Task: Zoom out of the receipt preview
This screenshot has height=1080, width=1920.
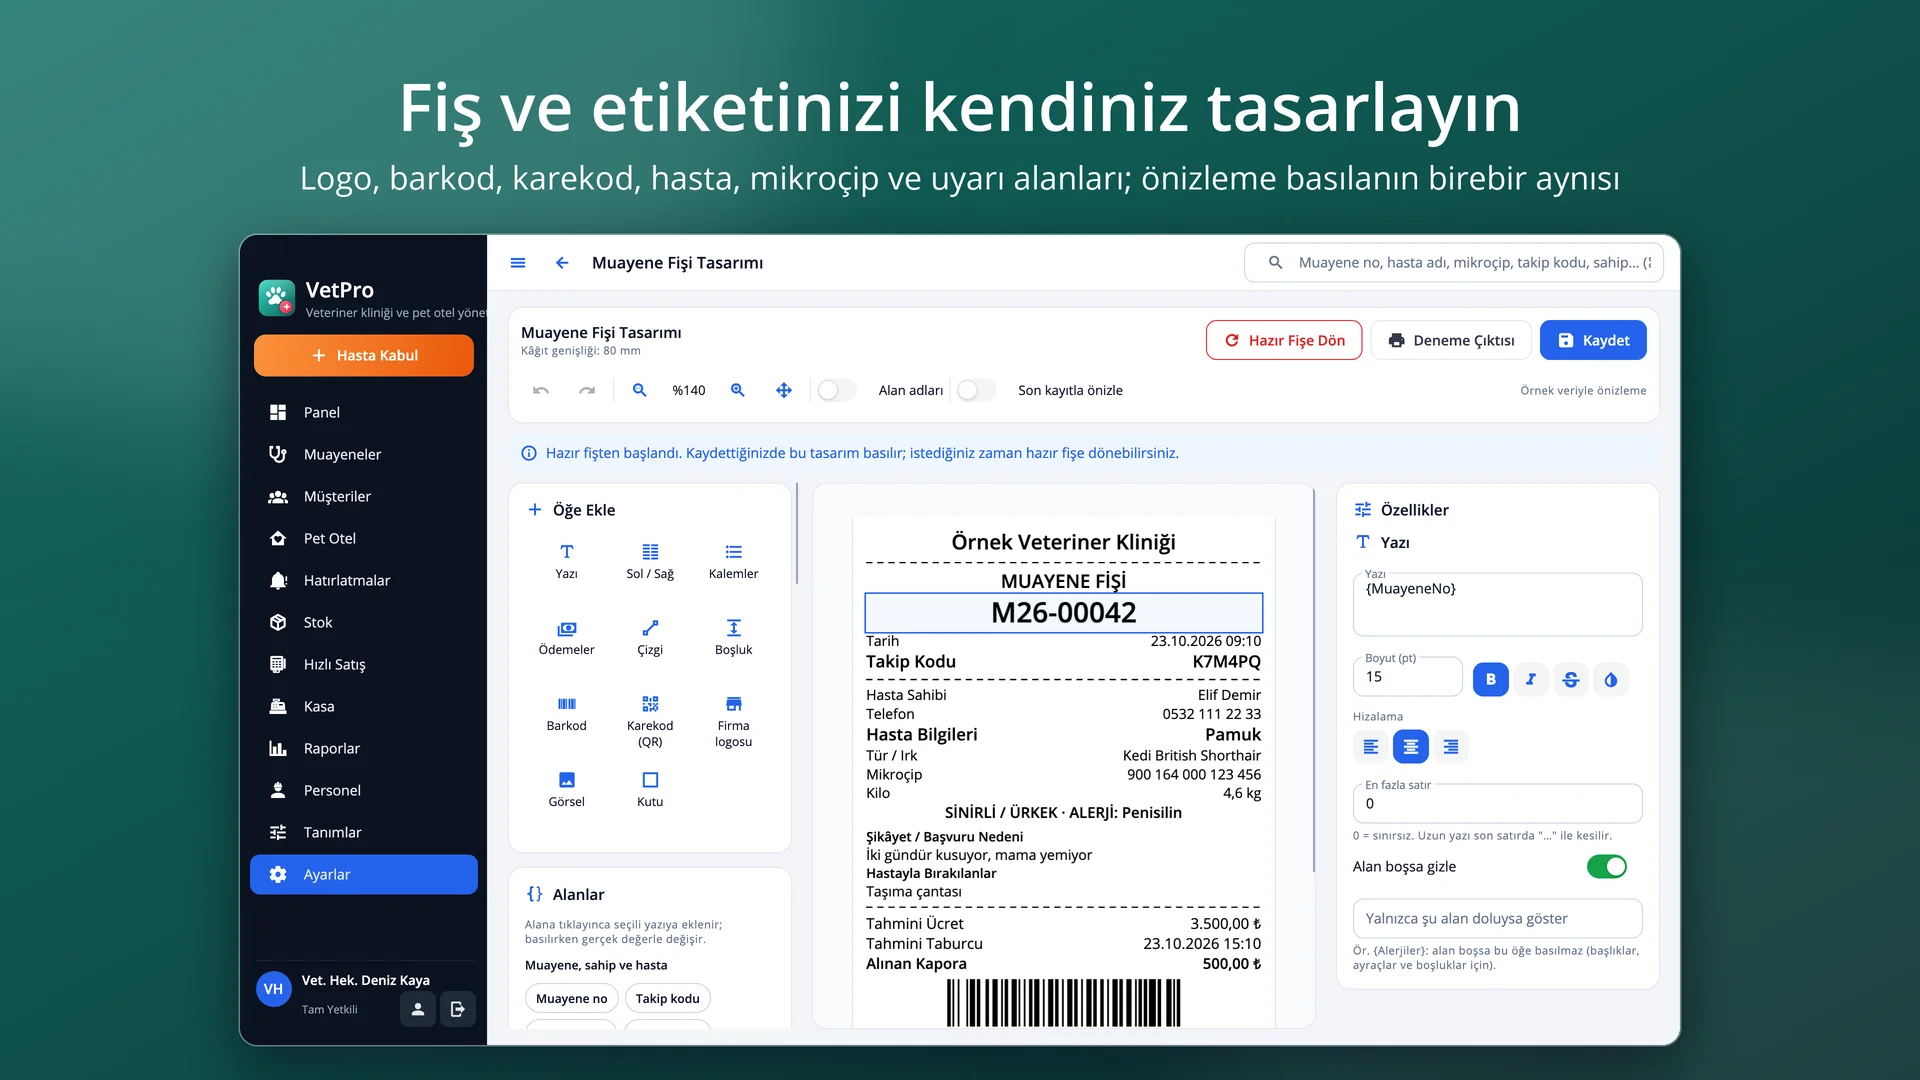Action: click(x=640, y=390)
